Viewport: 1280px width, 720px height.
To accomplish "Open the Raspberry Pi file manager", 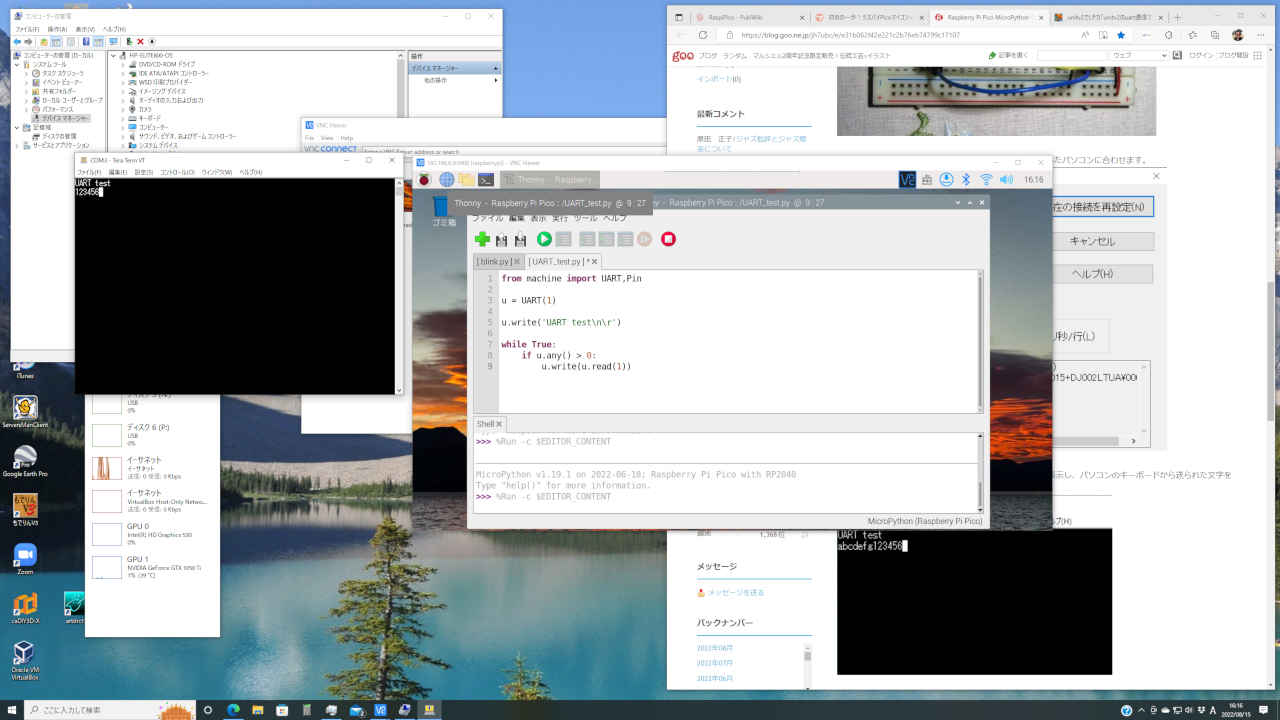I will coord(466,179).
